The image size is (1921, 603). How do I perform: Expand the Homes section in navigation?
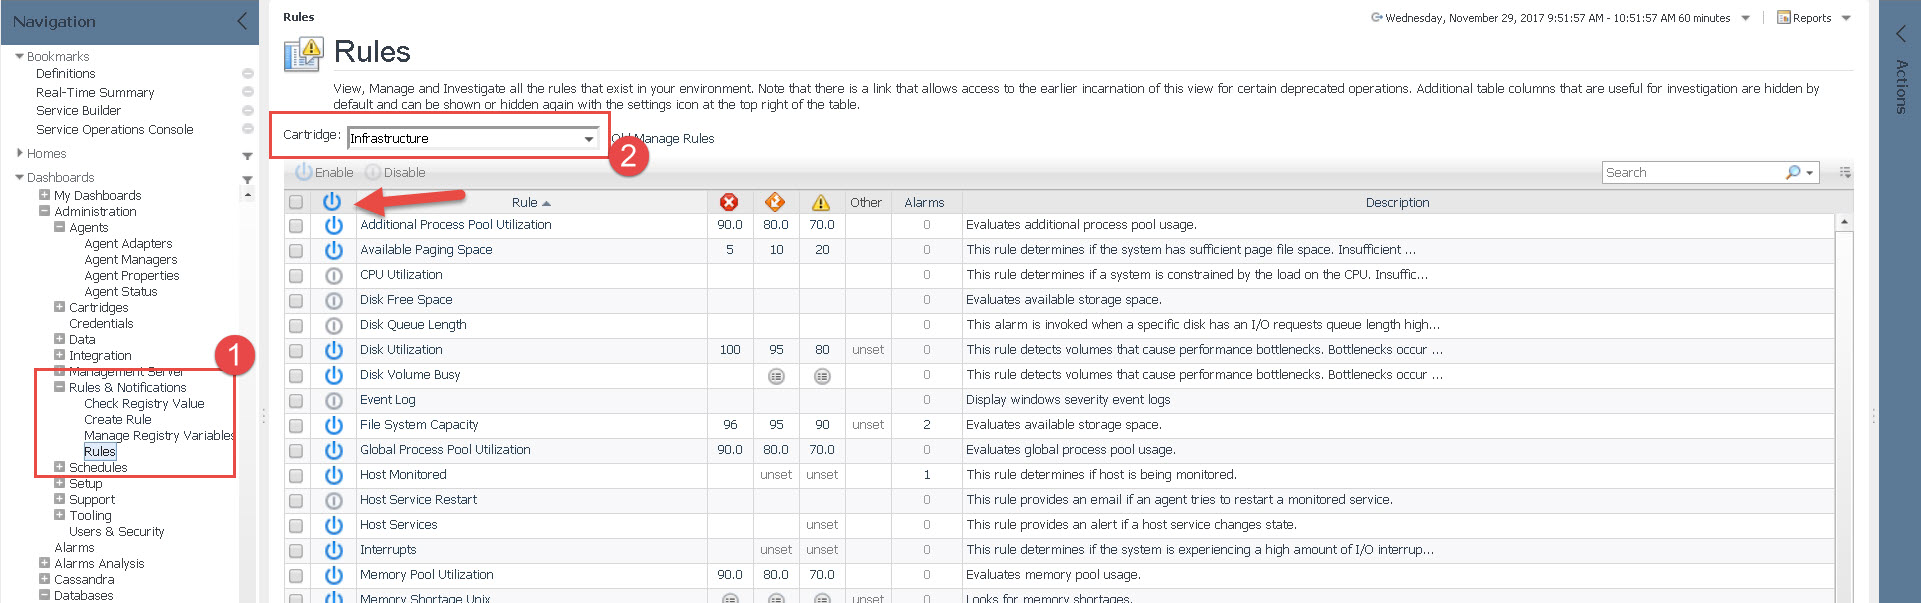(x=20, y=153)
